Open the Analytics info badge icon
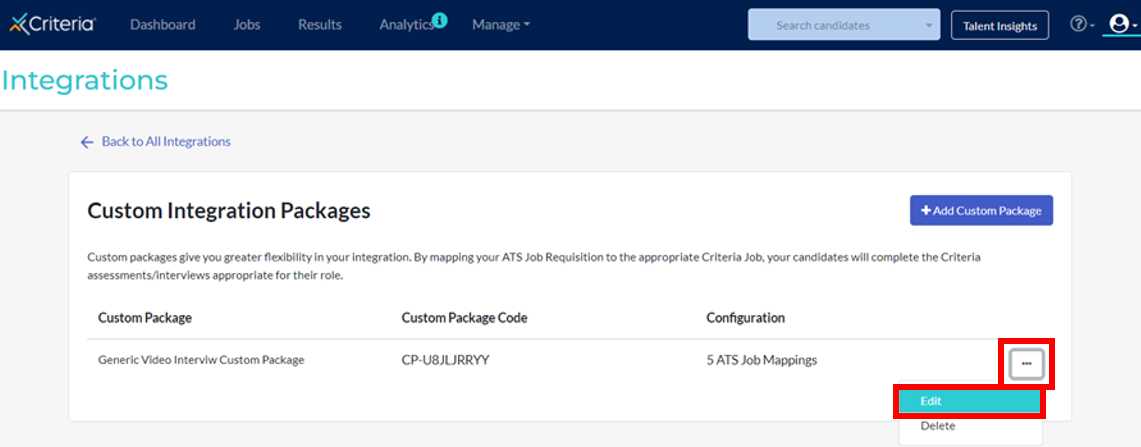The height and width of the screenshot is (447, 1141). (x=440, y=19)
